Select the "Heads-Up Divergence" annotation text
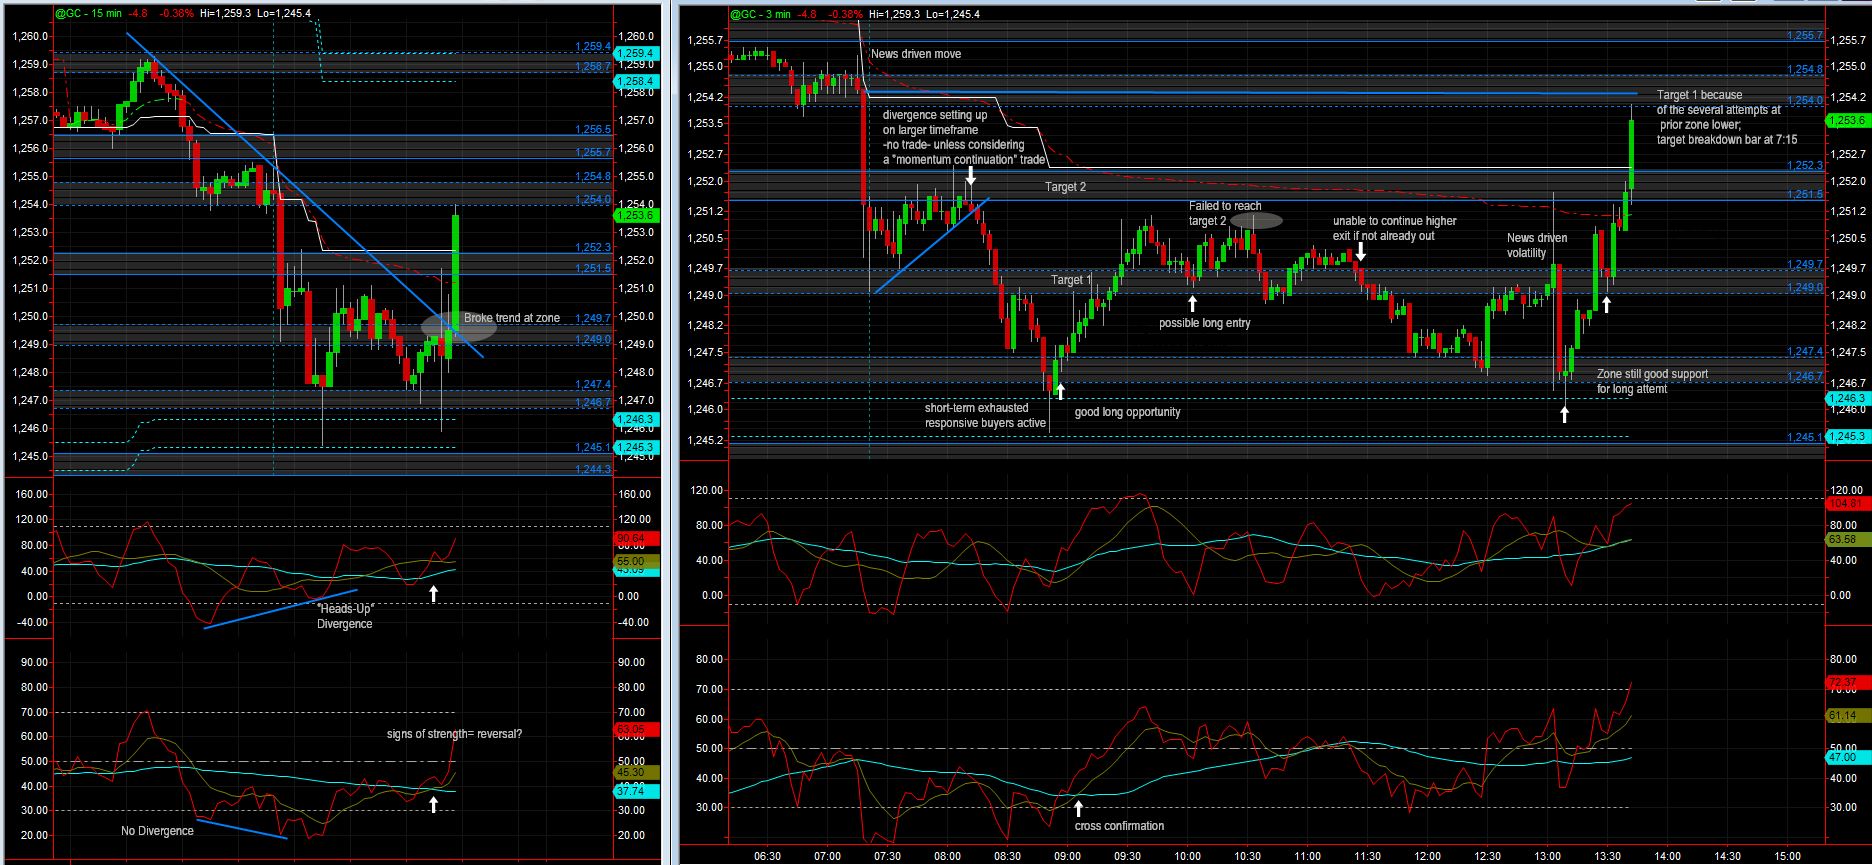 click(x=345, y=616)
